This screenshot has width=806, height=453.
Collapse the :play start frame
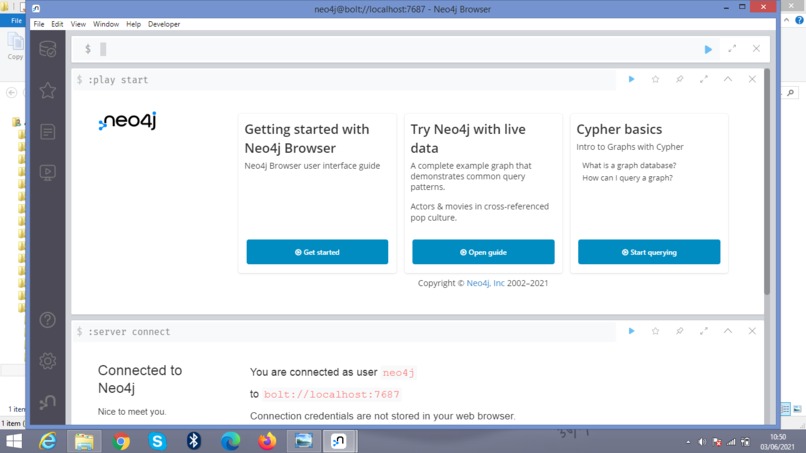point(728,79)
